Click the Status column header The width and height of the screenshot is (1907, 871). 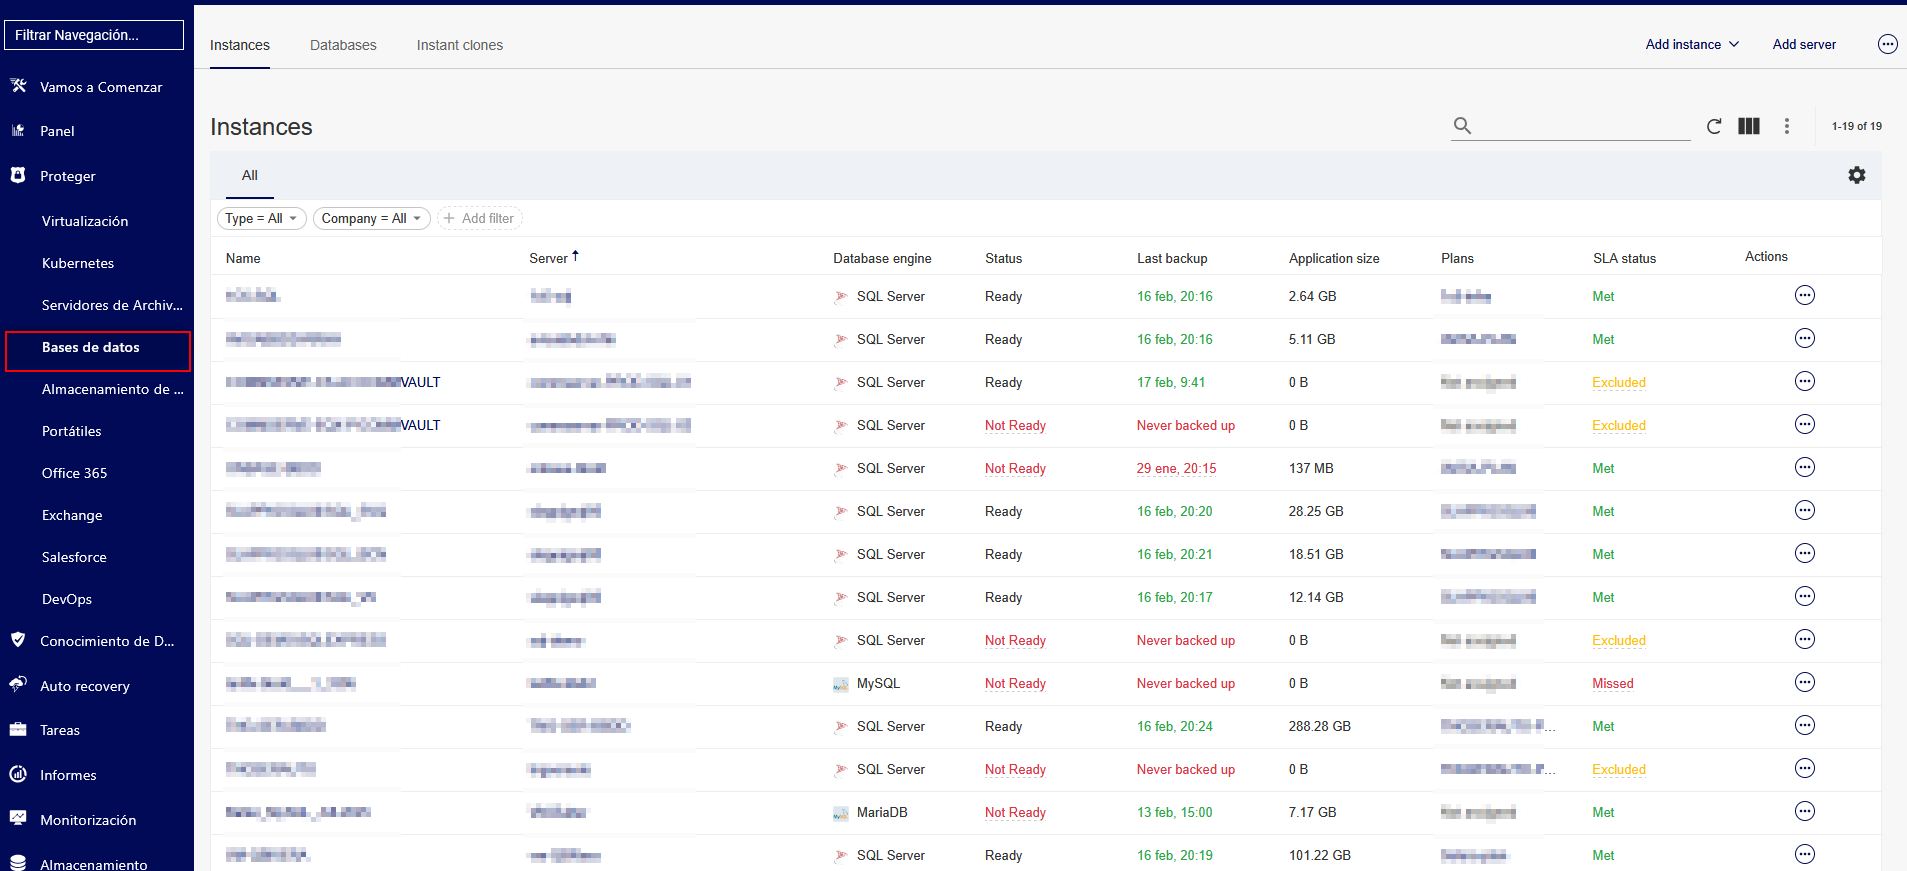point(1003,258)
